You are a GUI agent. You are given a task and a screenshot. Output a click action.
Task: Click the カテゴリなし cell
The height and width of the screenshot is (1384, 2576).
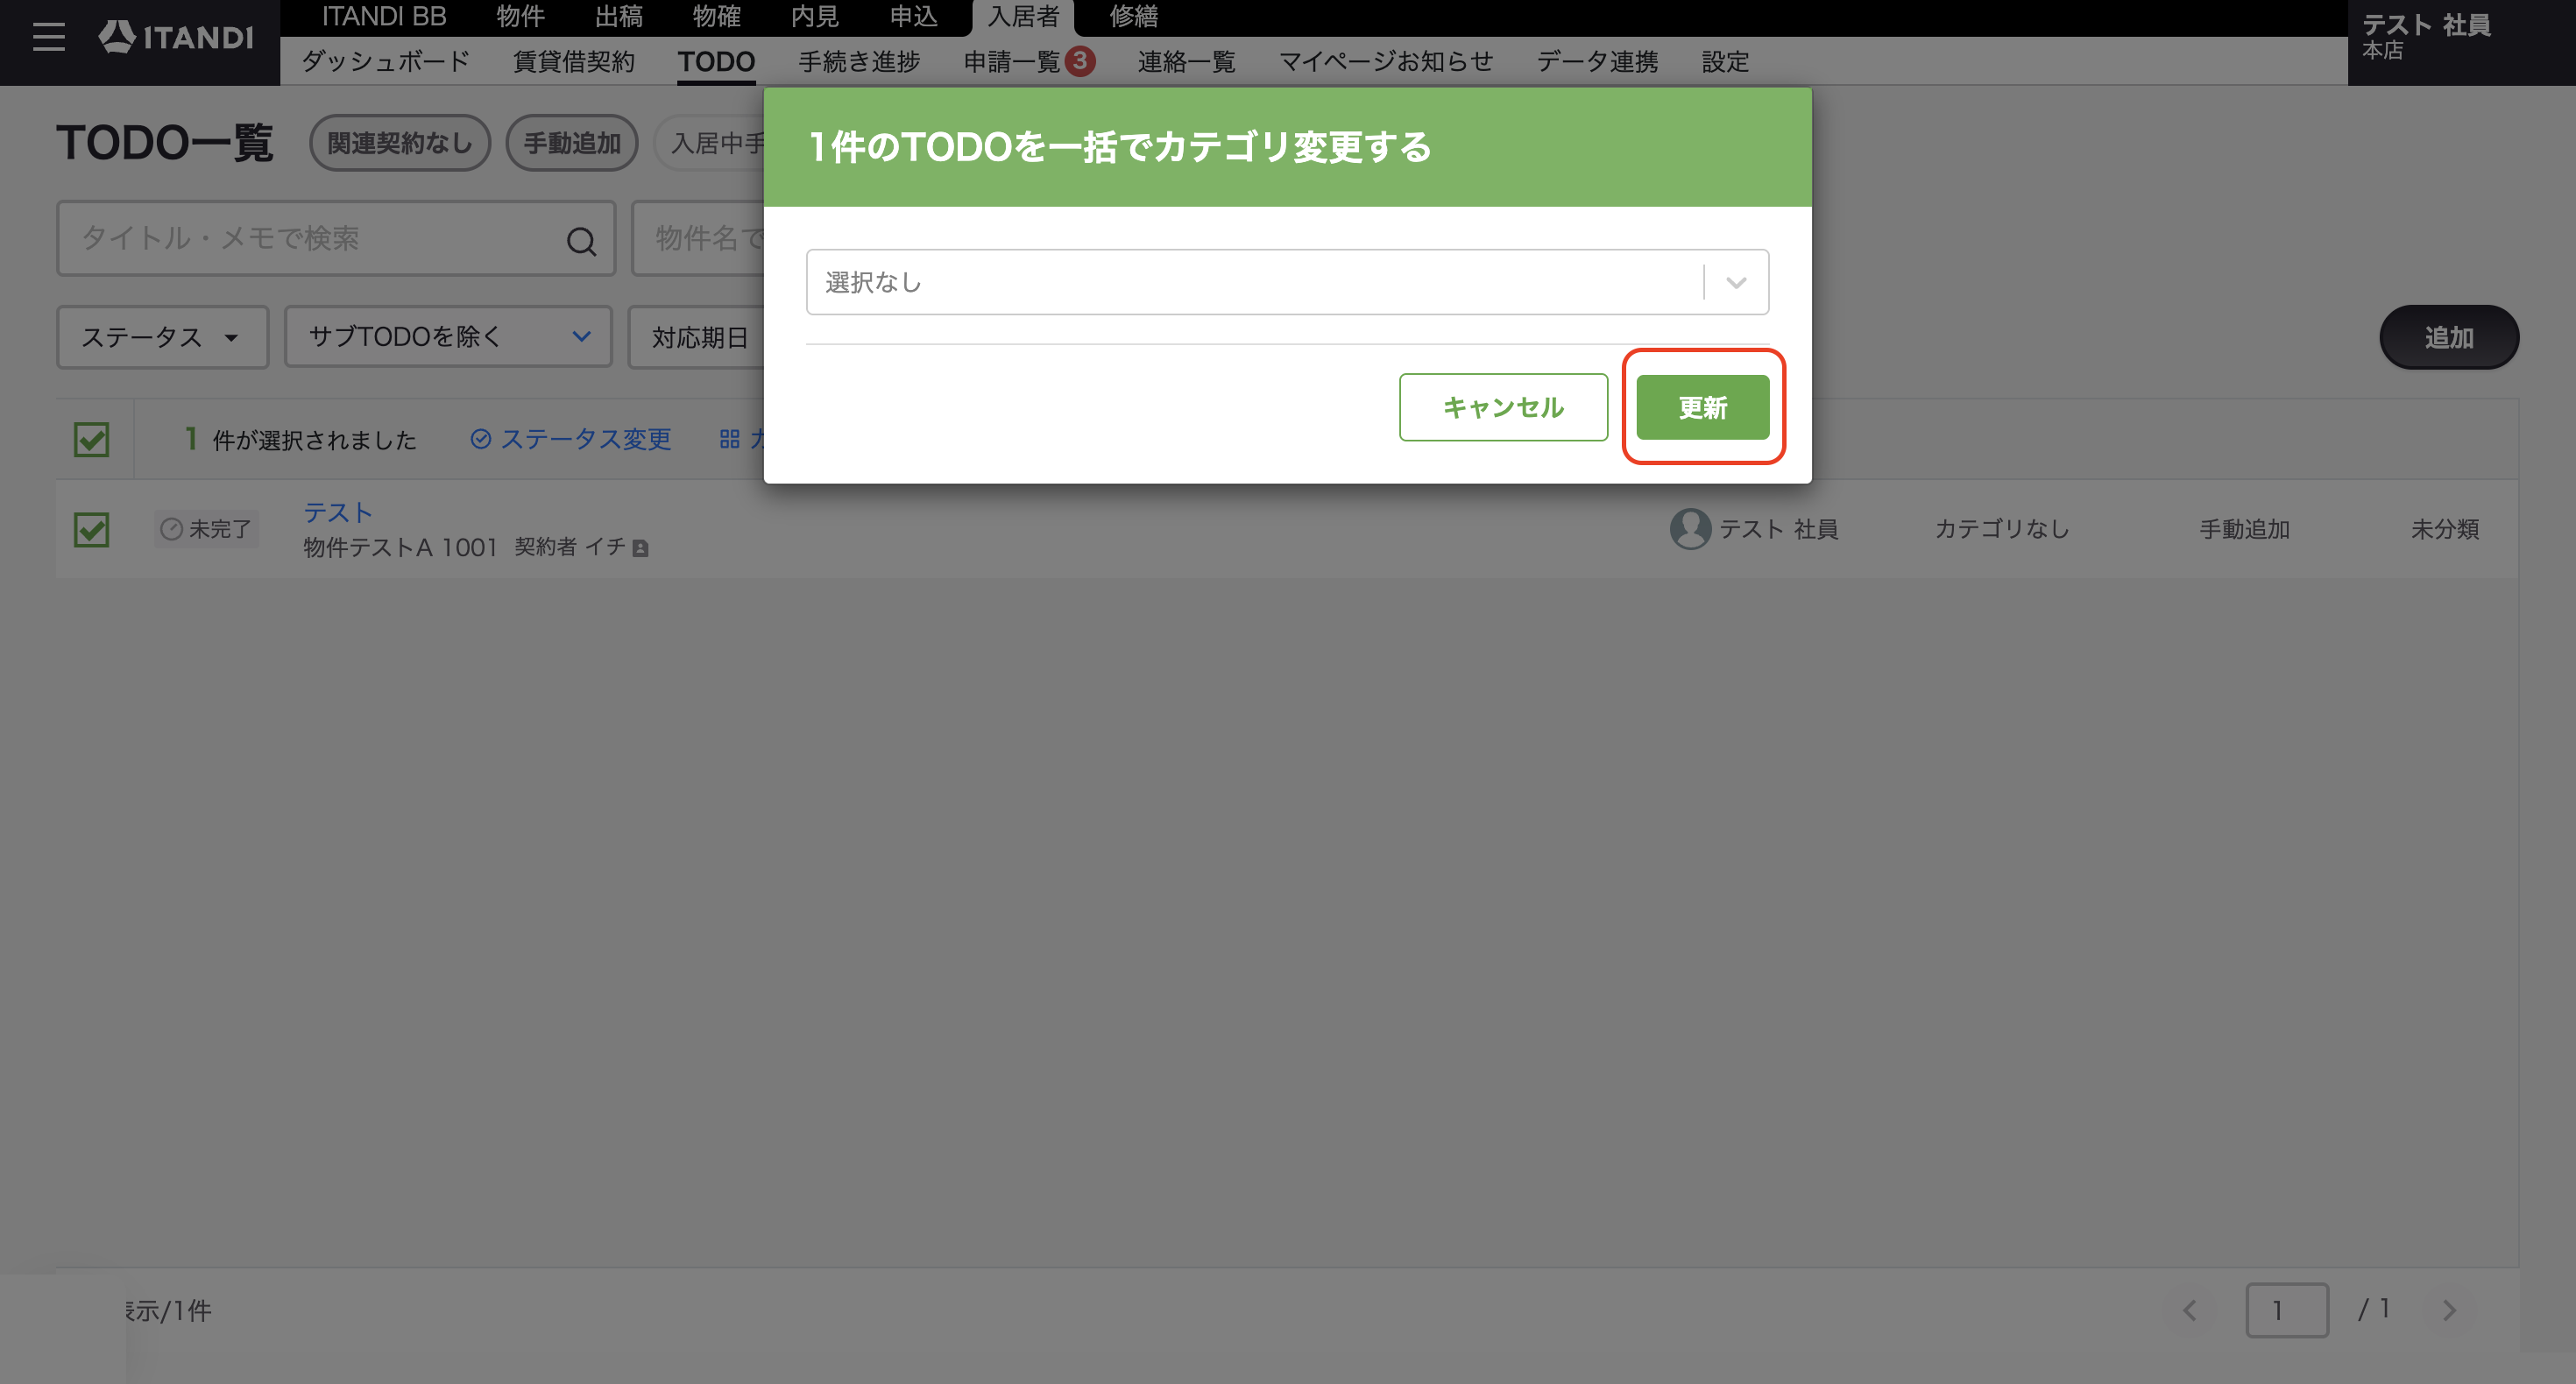pos(2002,529)
